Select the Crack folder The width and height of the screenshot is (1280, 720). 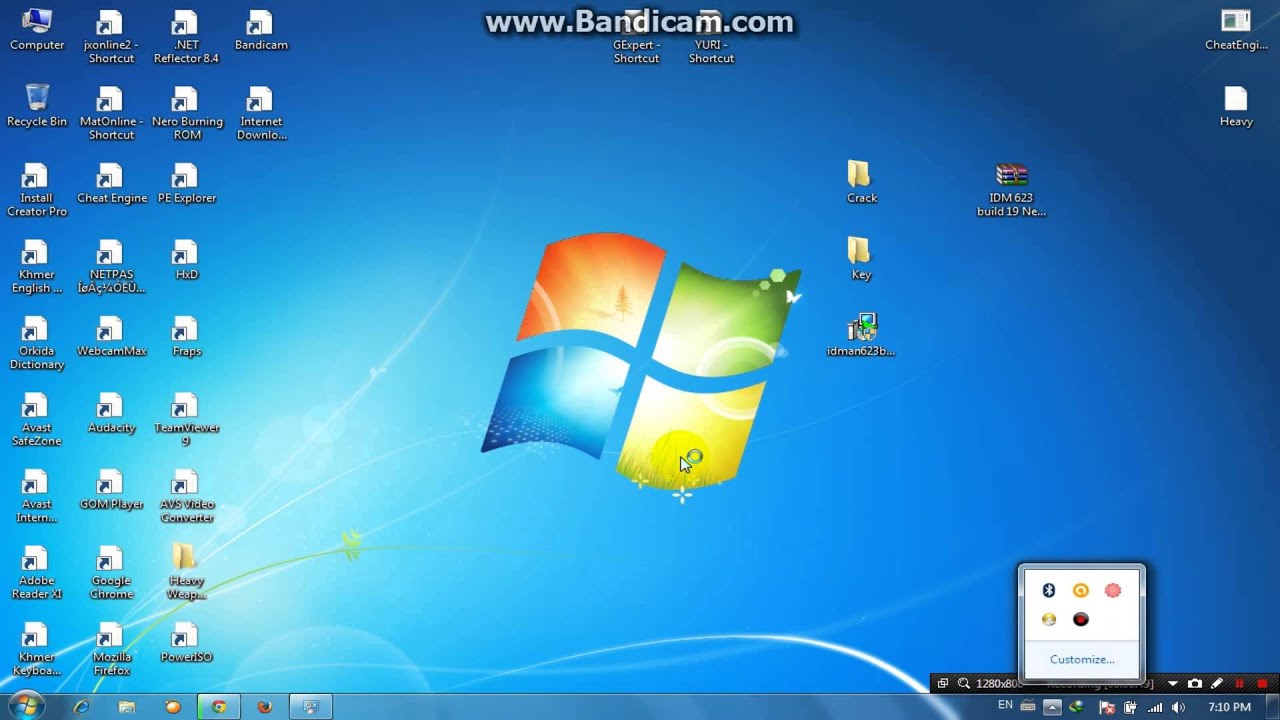coord(861,182)
